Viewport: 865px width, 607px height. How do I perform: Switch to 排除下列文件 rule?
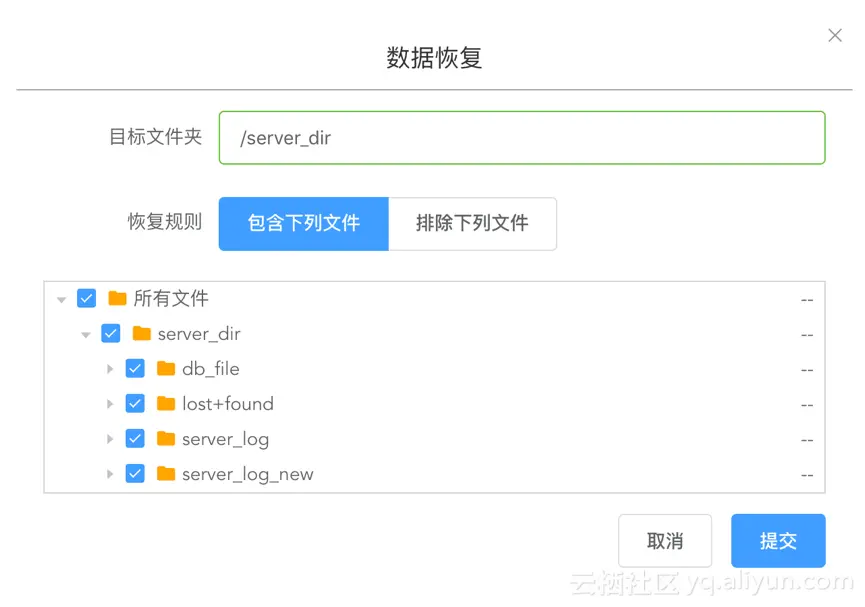click(x=473, y=223)
